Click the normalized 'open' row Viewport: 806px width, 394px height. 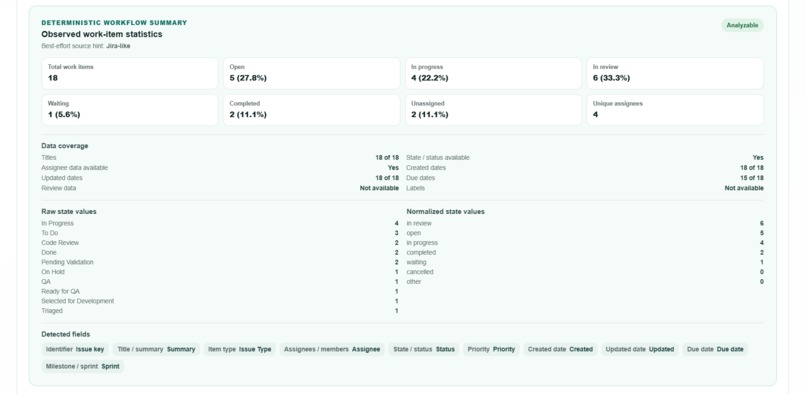(x=585, y=233)
